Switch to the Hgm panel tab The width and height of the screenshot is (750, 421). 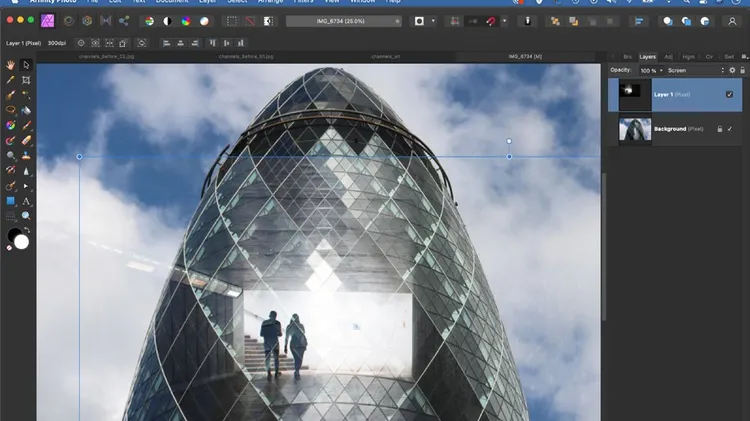(688, 56)
